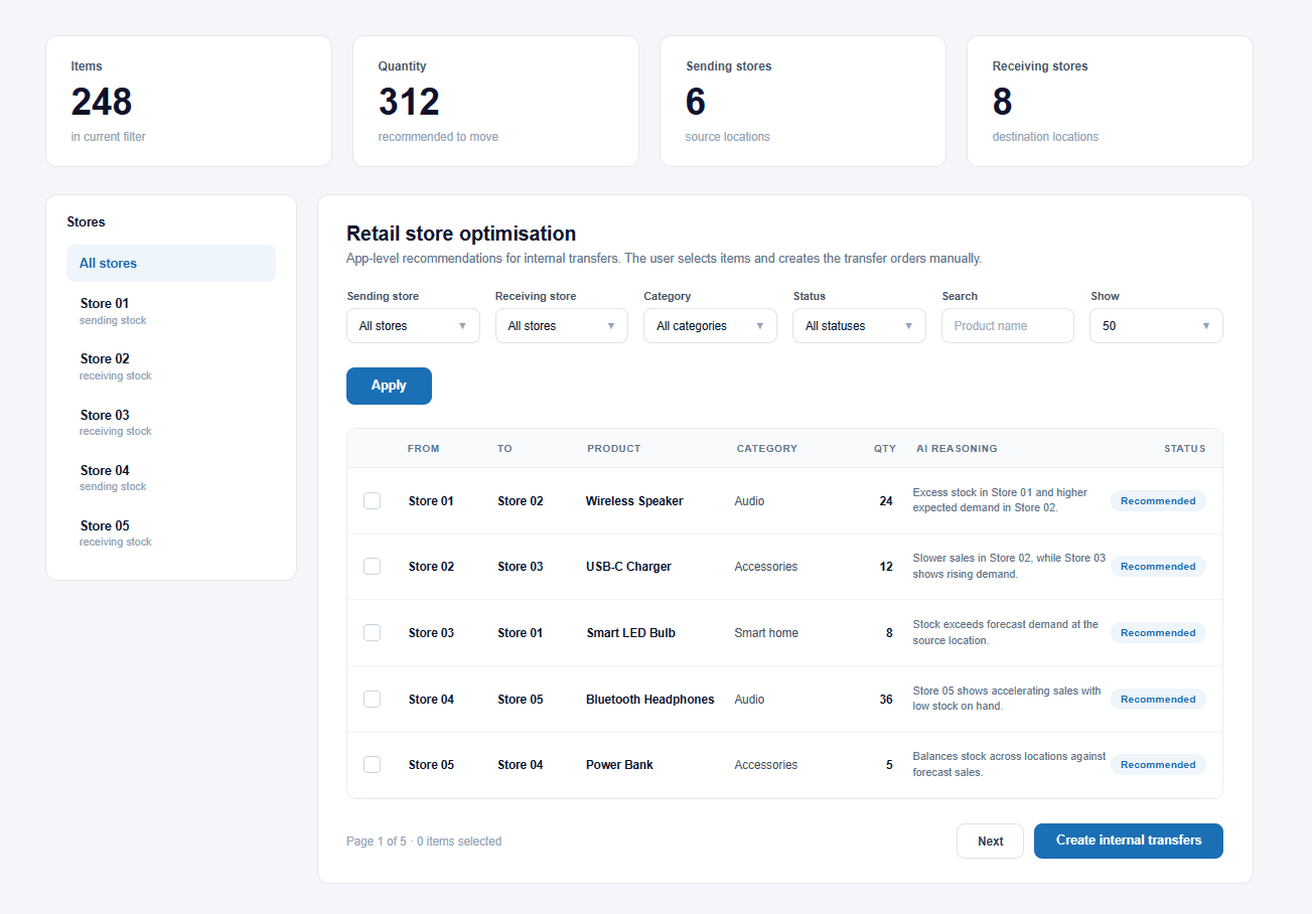Viewport: 1312px width, 914px height.
Task: Choose Store 01 in the Stores sidebar
Action: click(171, 310)
